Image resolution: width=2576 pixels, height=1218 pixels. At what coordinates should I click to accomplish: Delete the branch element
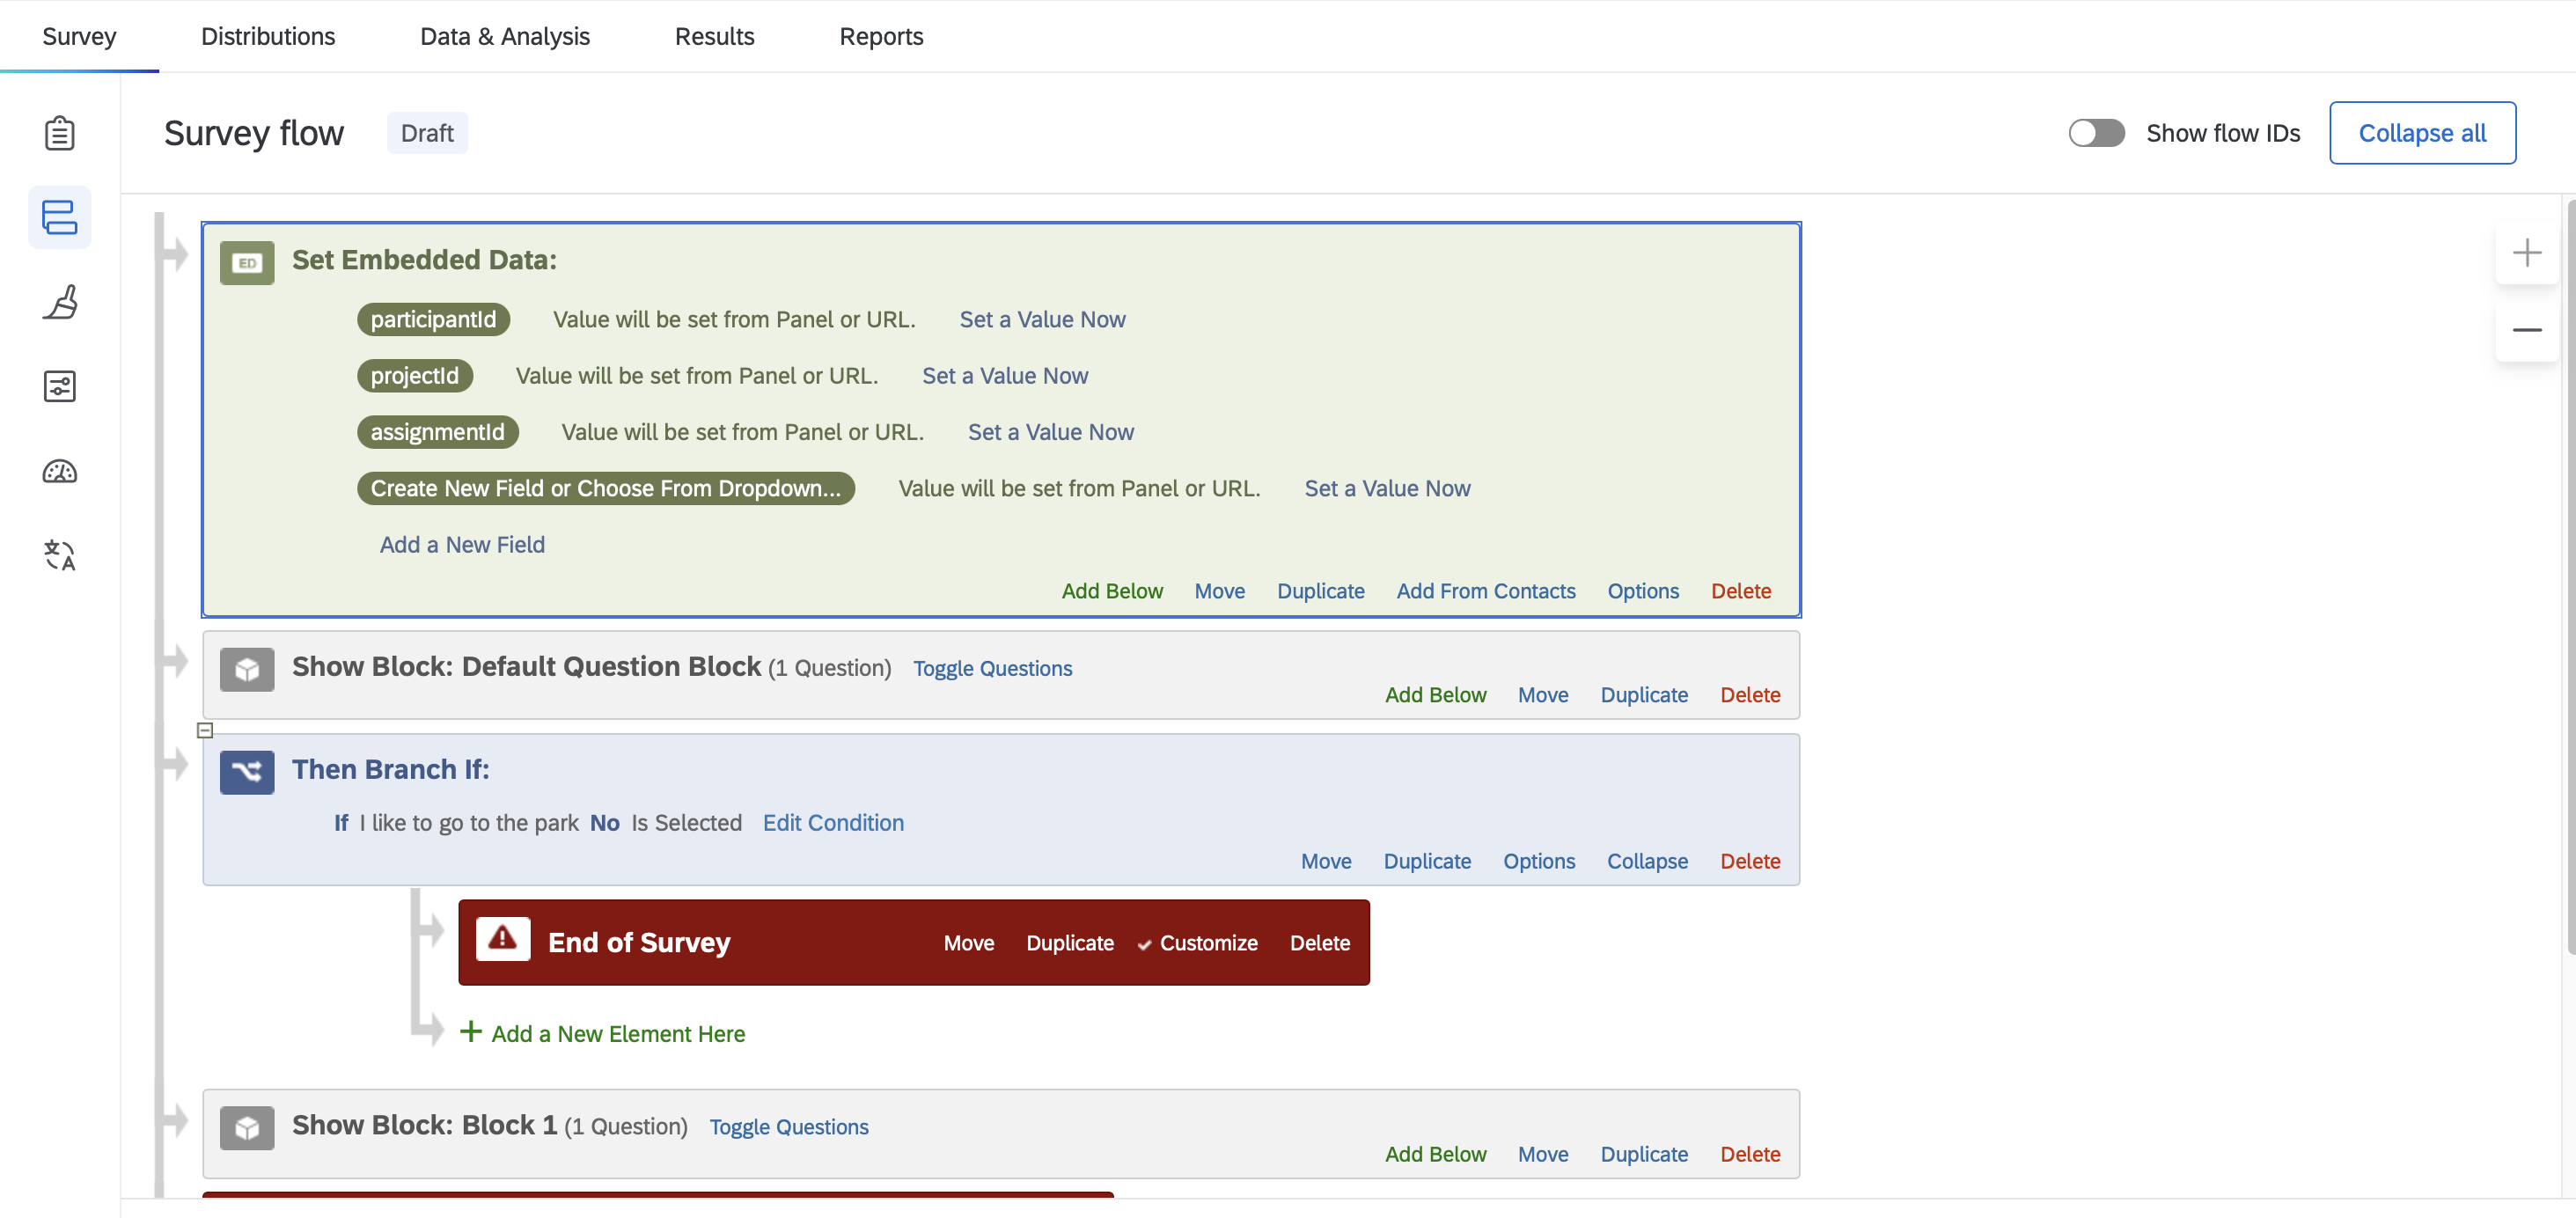pyautogui.click(x=1749, y=861)
